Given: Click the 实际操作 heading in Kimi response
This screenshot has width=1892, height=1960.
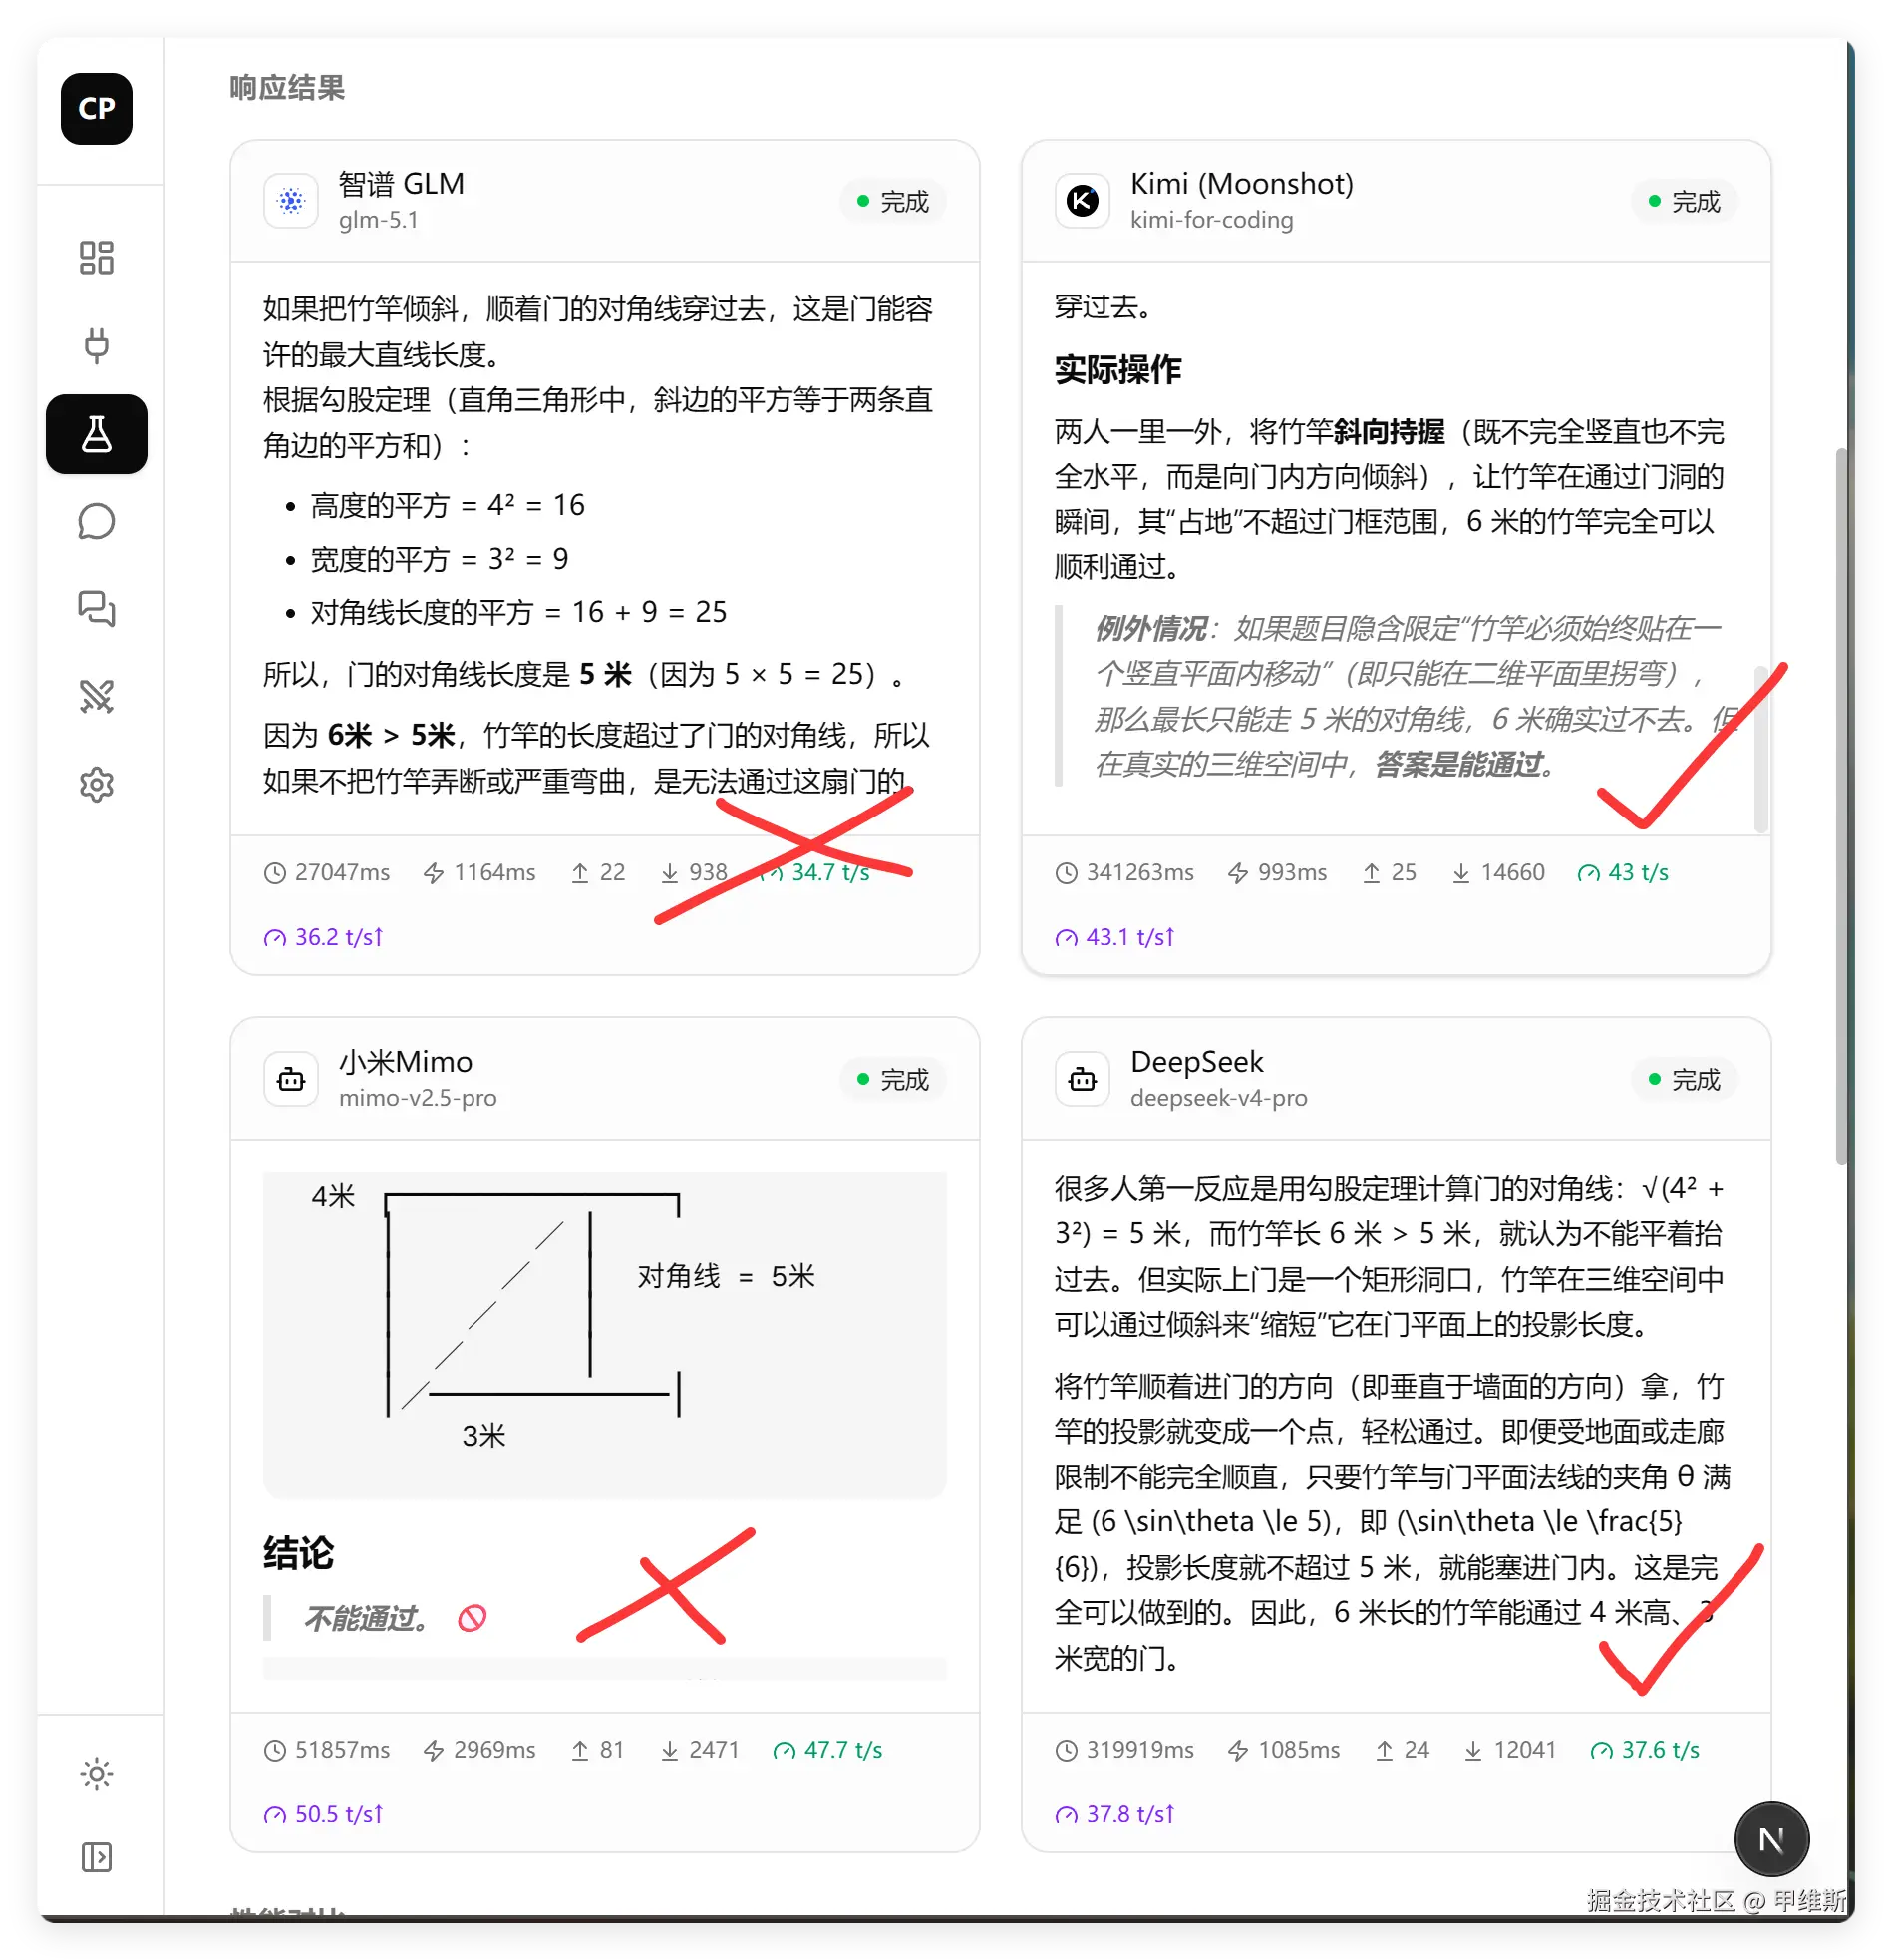Looking at the screenshot, I should click(1117, 370).
